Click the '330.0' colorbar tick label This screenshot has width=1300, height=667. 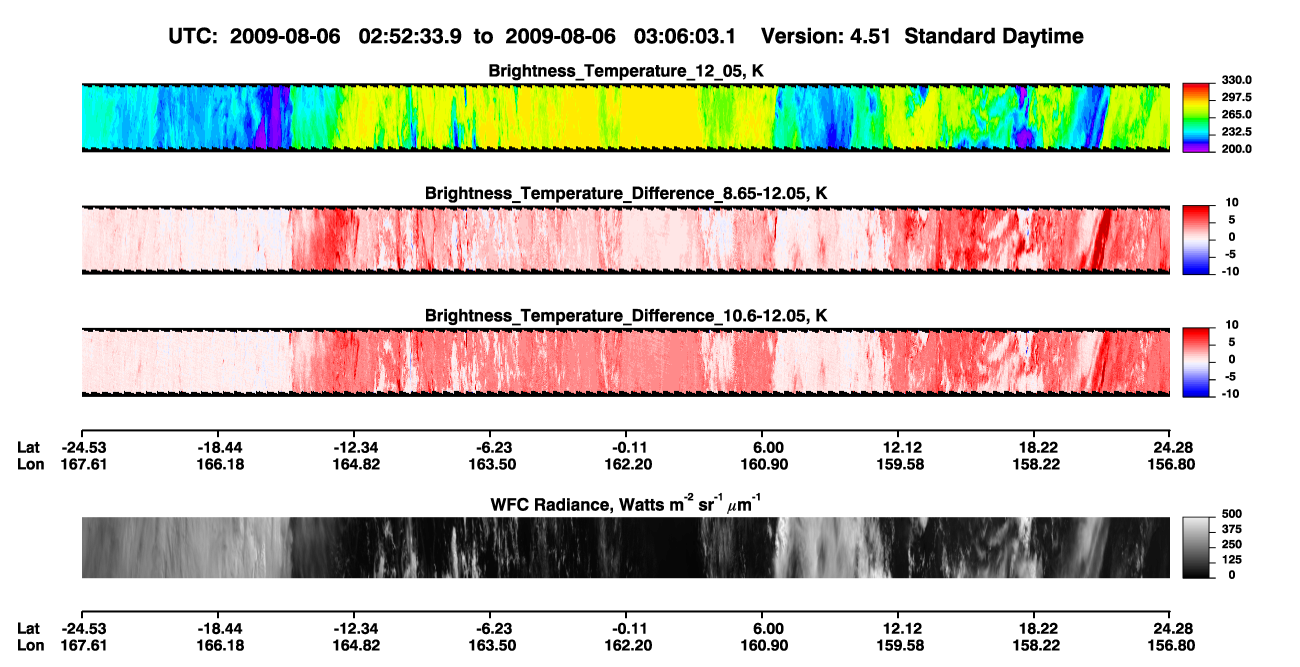[x=1236, y=80]
